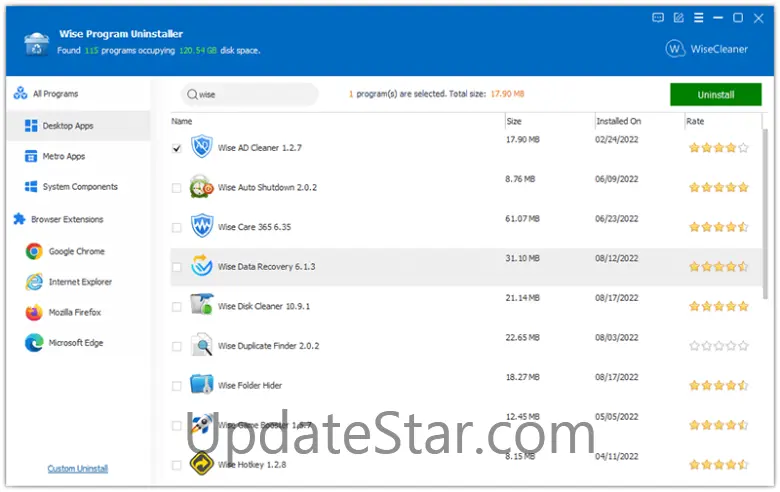The height and width of the screenshot is (492, 780).
Task: Sort by the Rate column header
Action: (x=695, y=121)
